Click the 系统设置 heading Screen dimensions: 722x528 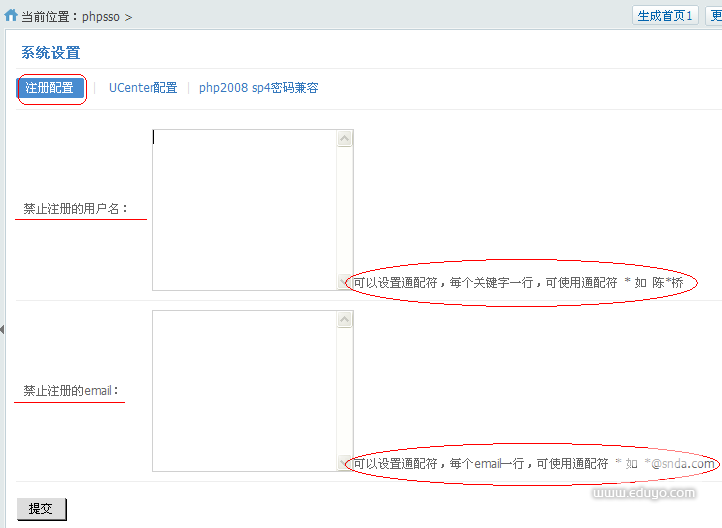point(50,53)
